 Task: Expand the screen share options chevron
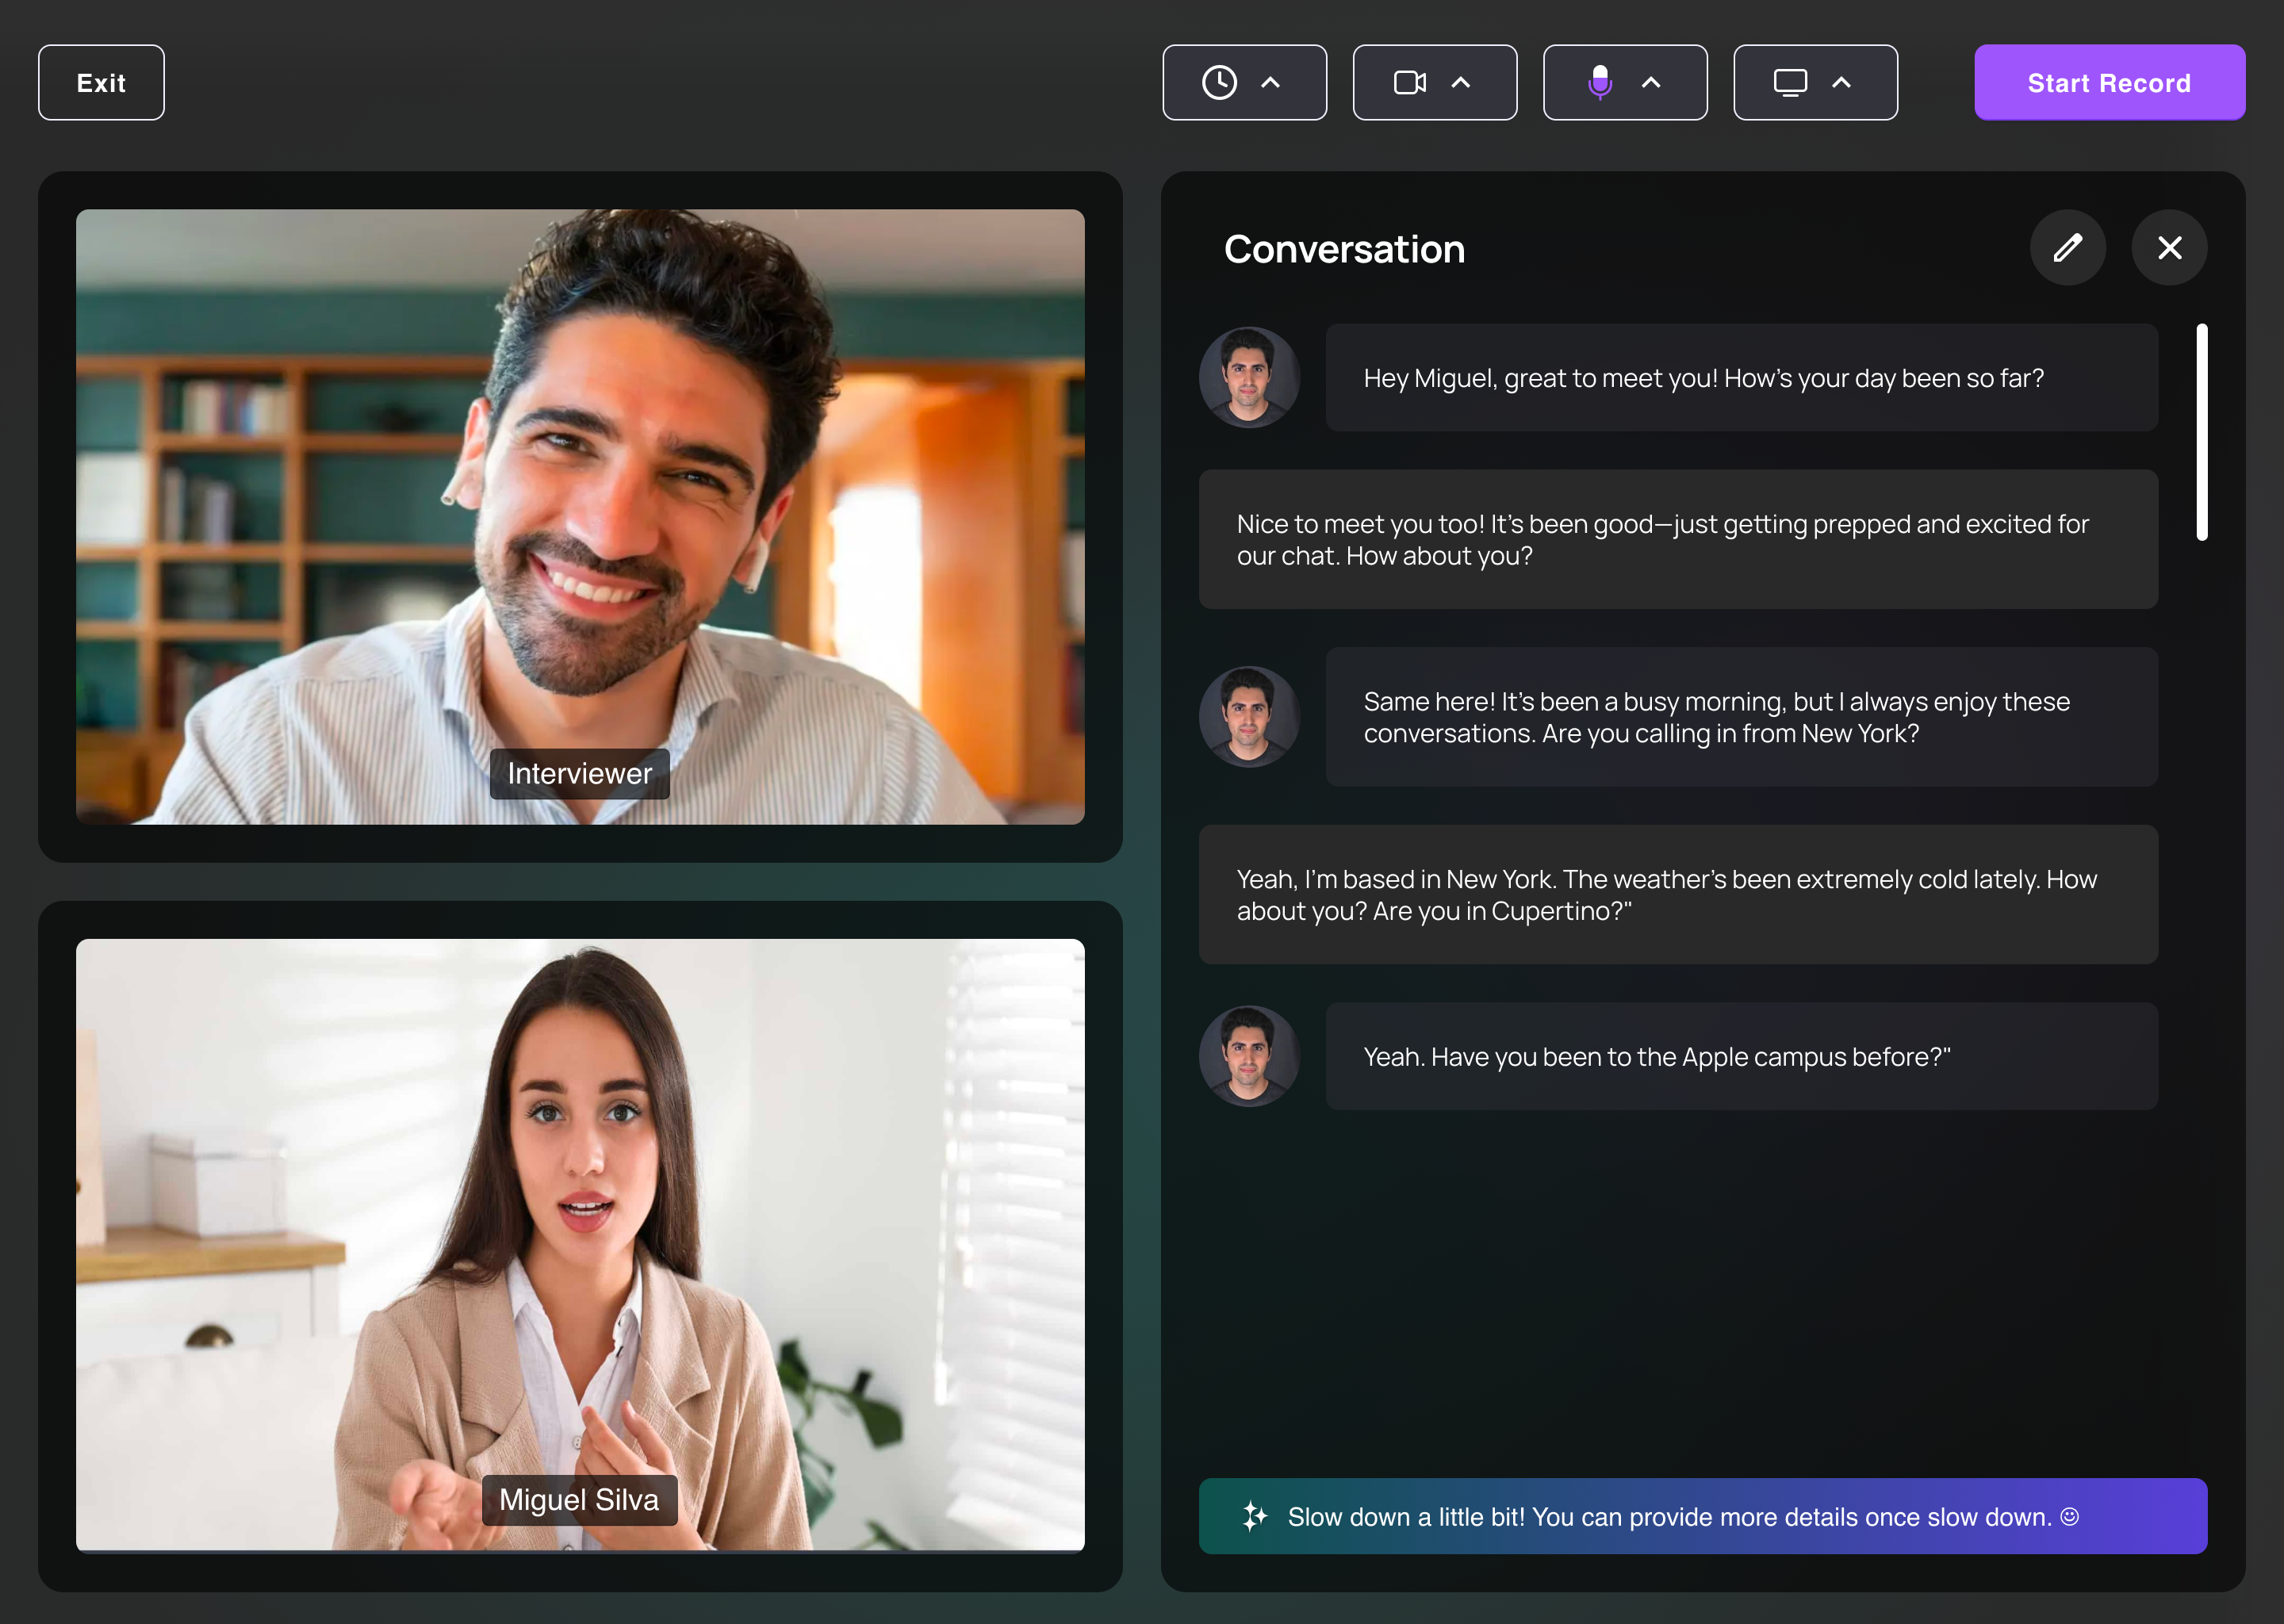(1841, 83)
